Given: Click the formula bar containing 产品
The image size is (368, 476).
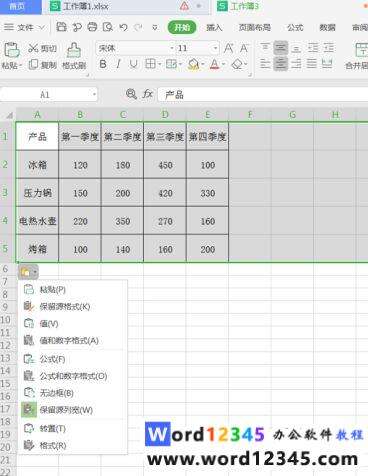Looking at the screenshot, I should click(263, 95).
